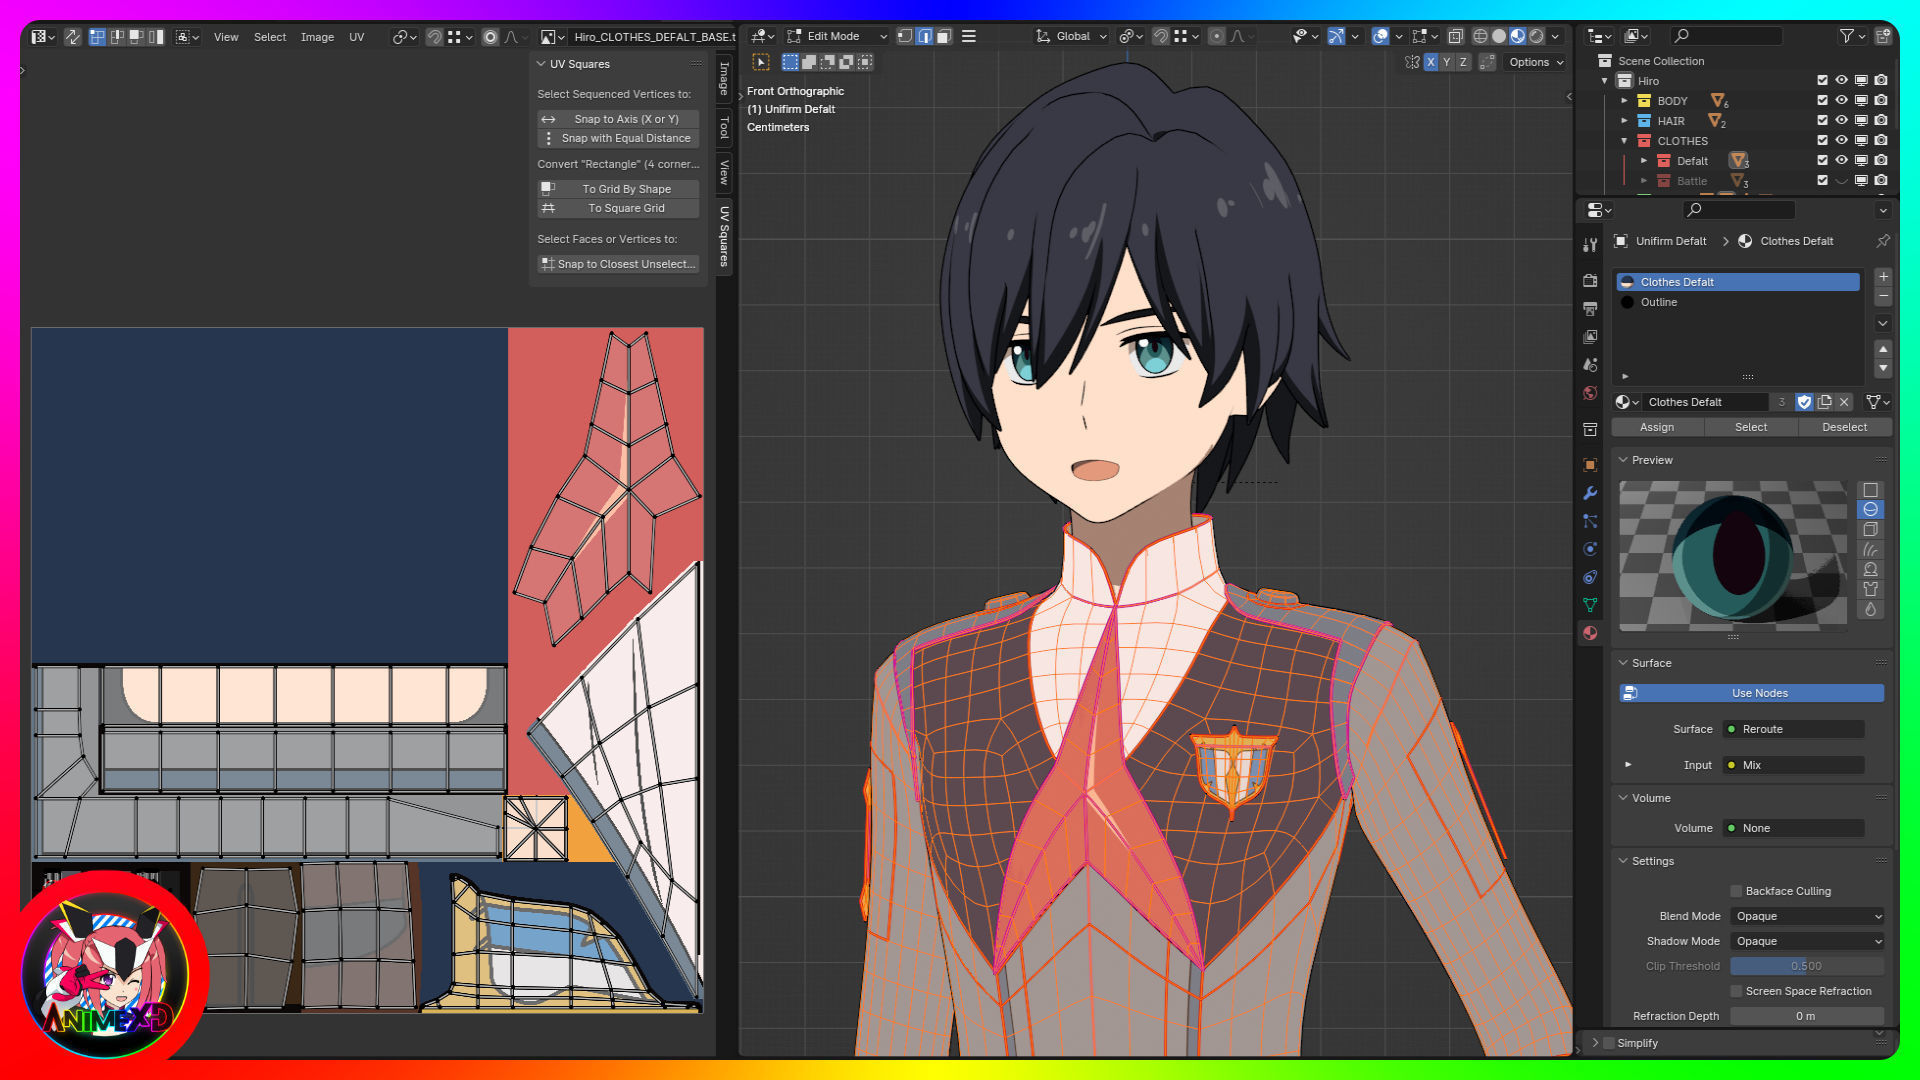The width and height of the screenshot is (1920, 1080).
Task: Toggle viewport overlays
Action: tap(1380, 36)
